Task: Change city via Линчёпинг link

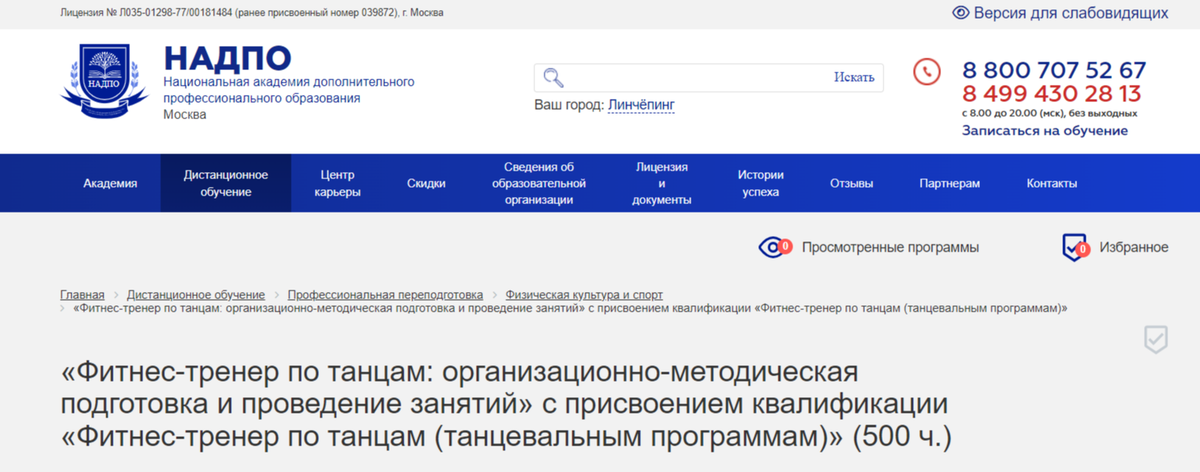Action: point(641,104)
